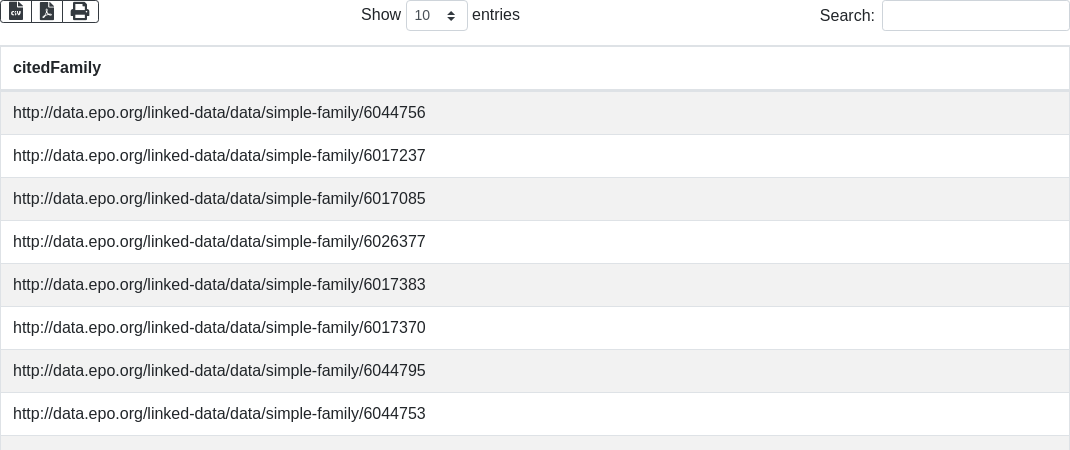Image resolution: width=1070 pixels, height=450 pixels.
Task: Open the Show entries count dropdown
Action: [x=436, y=16]
